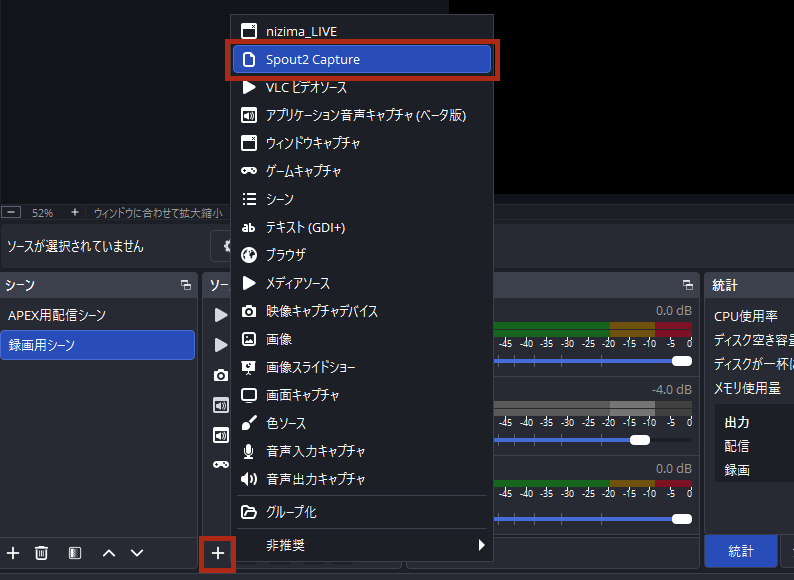Image resolution: width=794 pixels, height=580 pixels.
Task: Add a テキスト (GDI+) source
Action: coord(362,227)
